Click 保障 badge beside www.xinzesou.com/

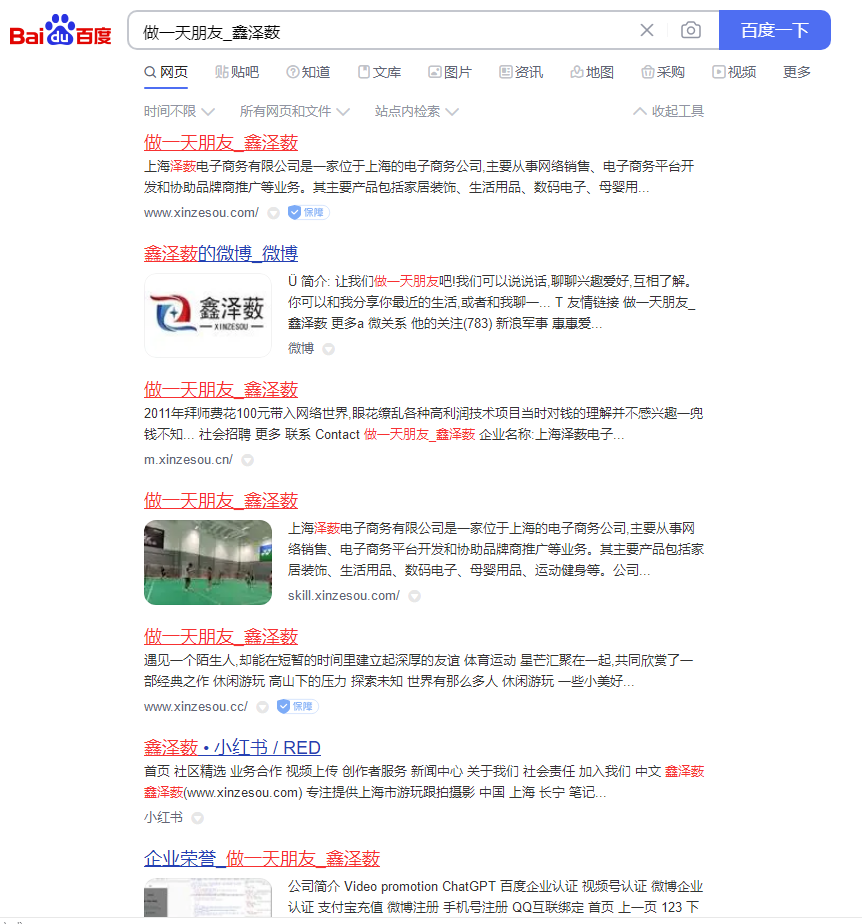pos(308,213)
